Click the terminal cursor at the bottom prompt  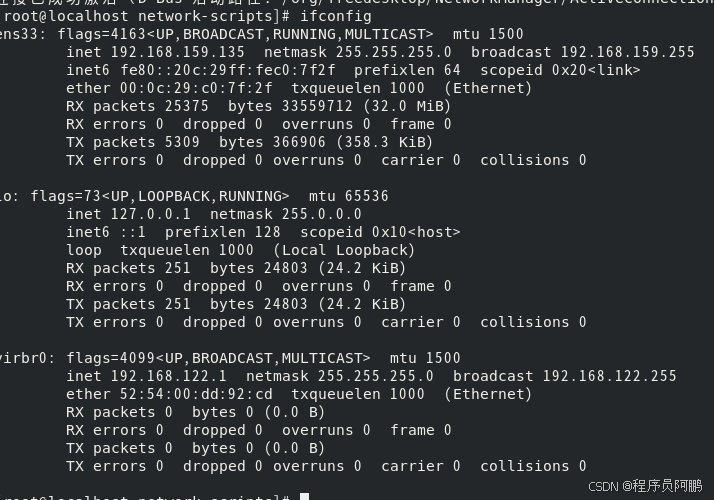coord(305,496)
